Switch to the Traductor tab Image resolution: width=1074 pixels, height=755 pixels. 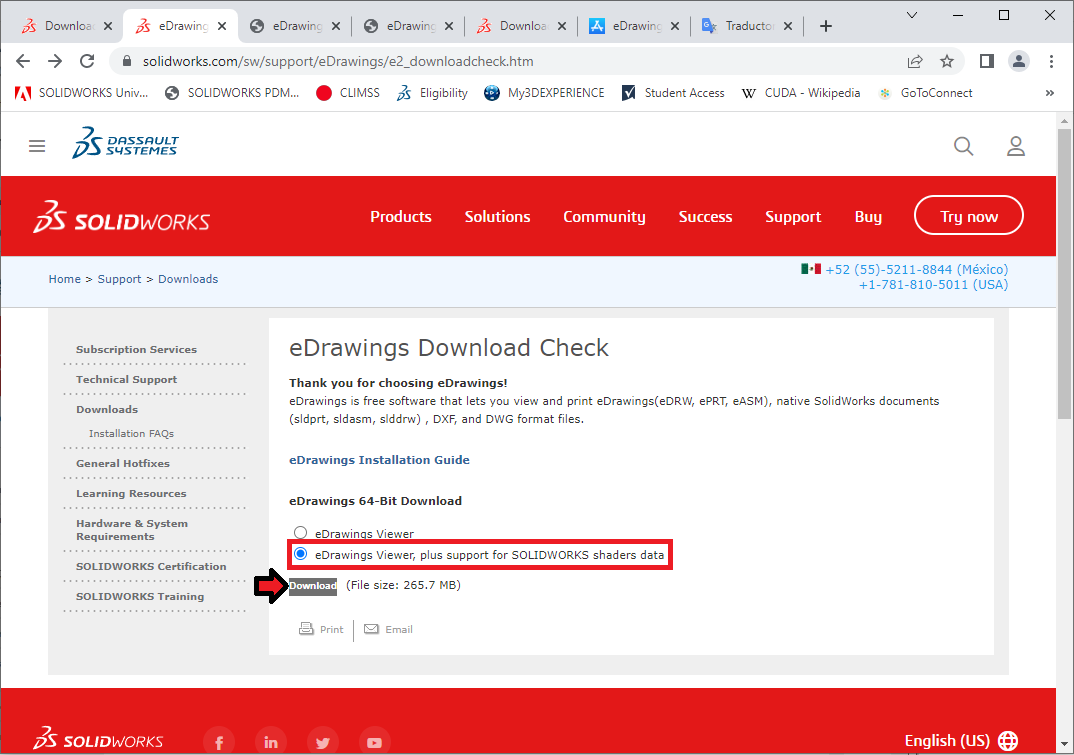click(747, 26)
